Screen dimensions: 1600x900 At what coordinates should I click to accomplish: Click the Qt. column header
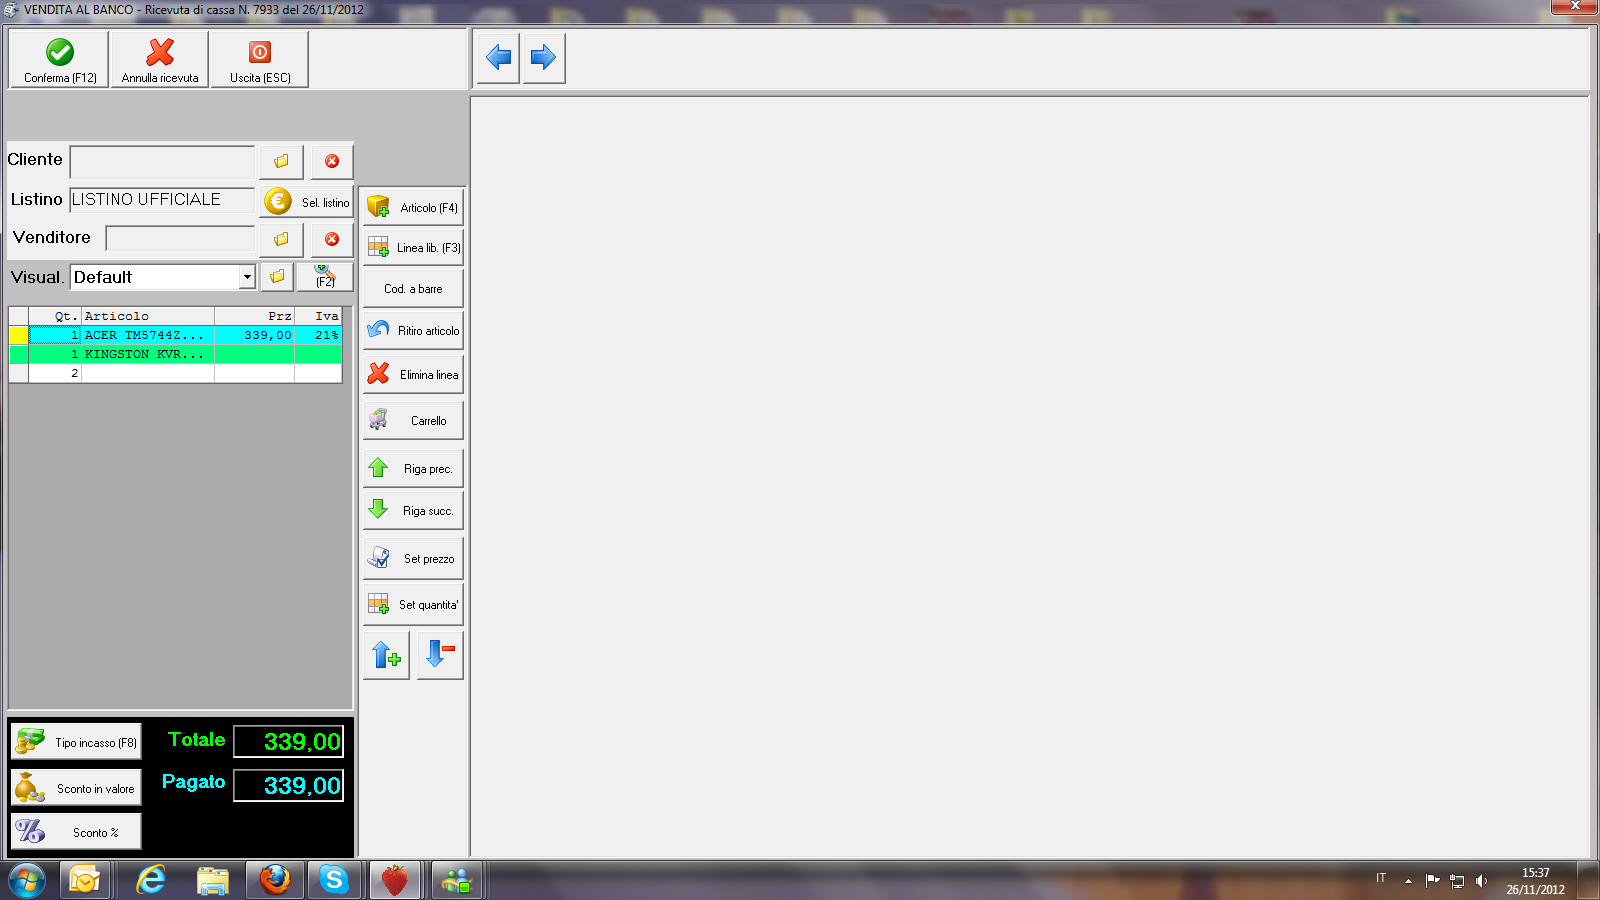55,316
